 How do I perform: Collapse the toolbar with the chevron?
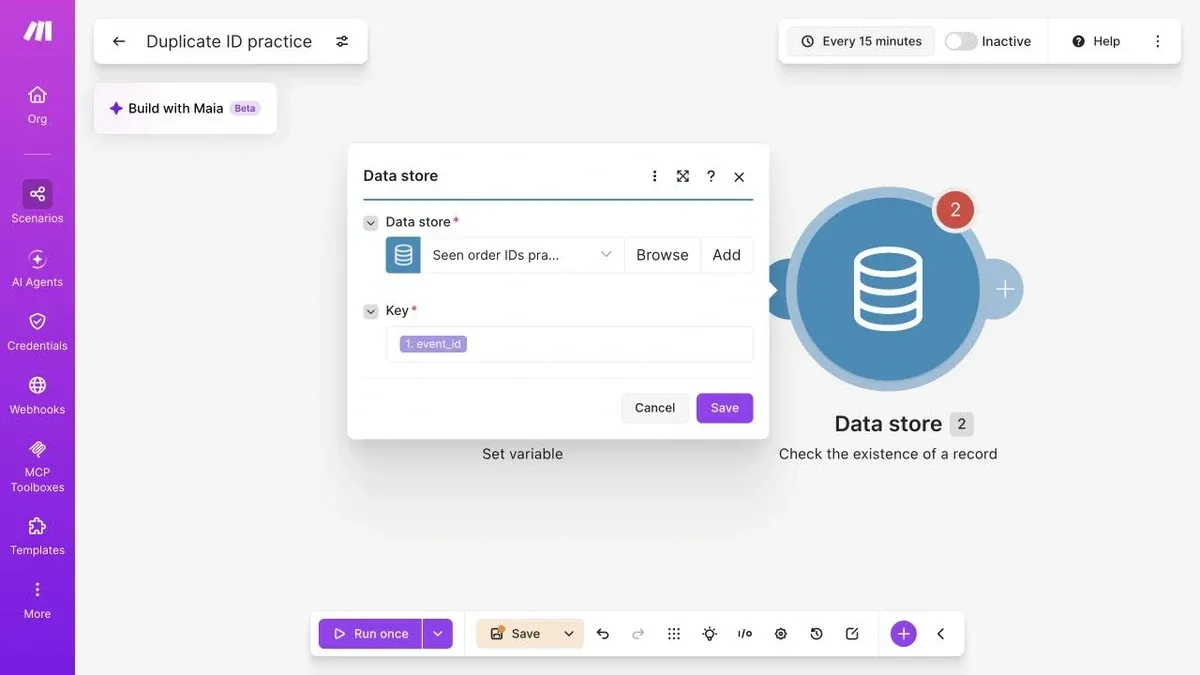coord(941,634)
